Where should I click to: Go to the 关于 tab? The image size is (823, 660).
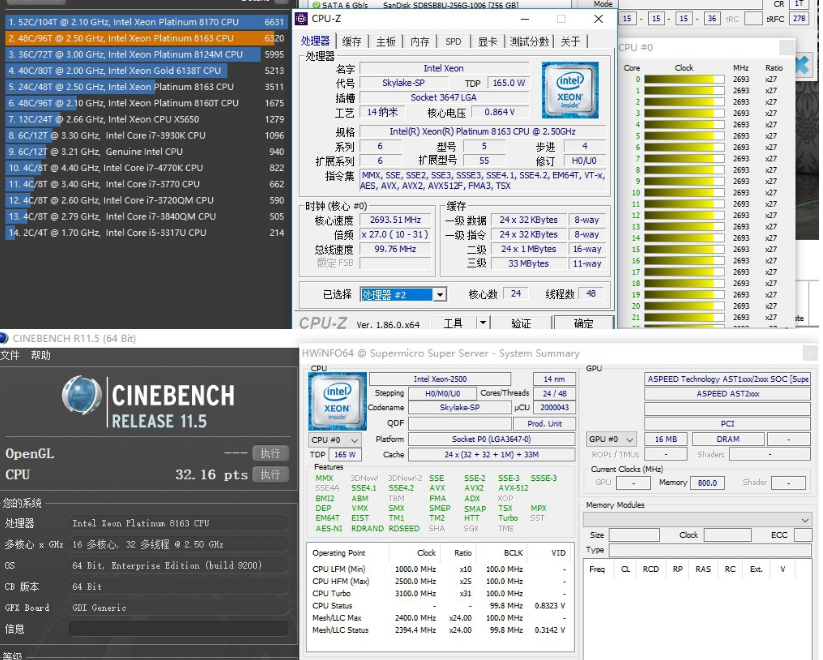pyautogui.click(x=570, y=41)
